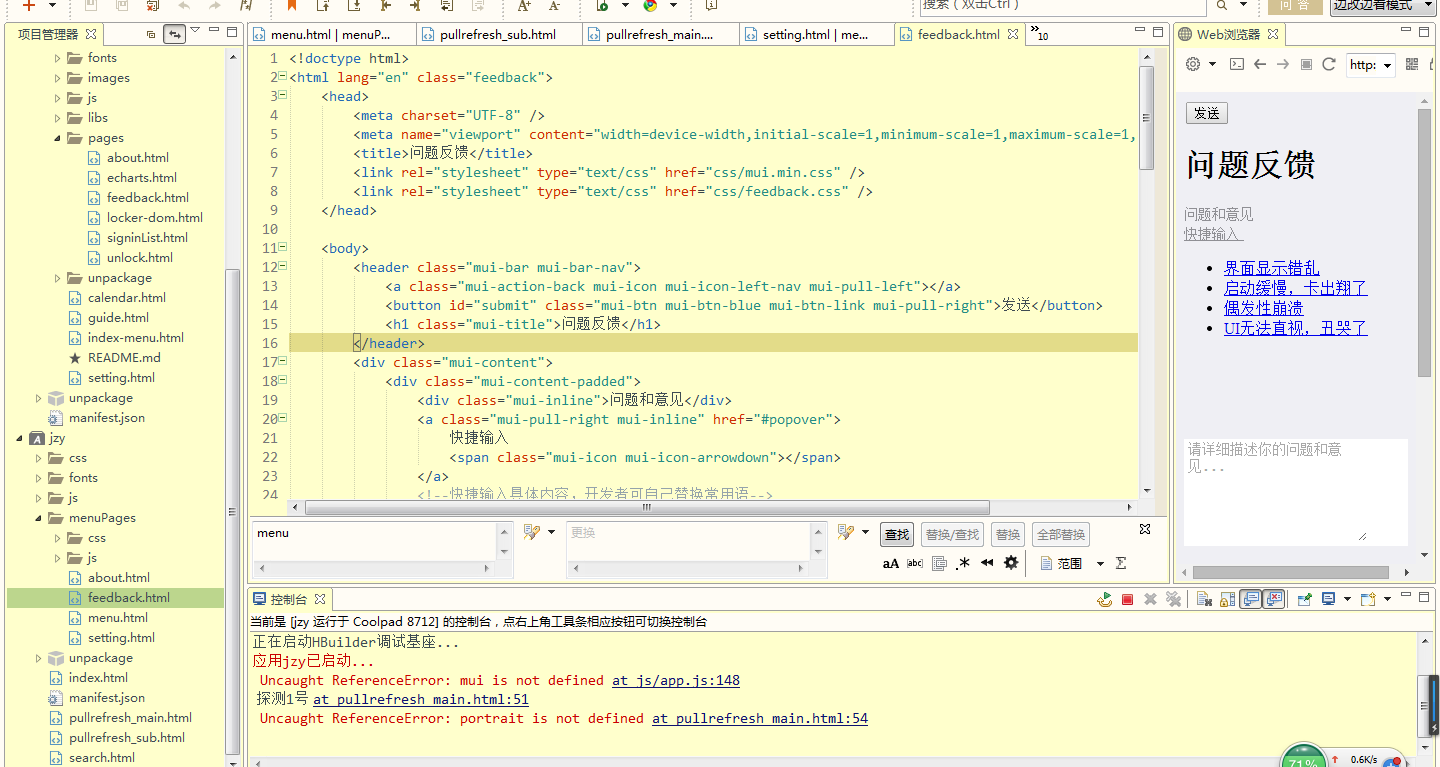
Task: Toggle regular expression search option
Action: 963,563
